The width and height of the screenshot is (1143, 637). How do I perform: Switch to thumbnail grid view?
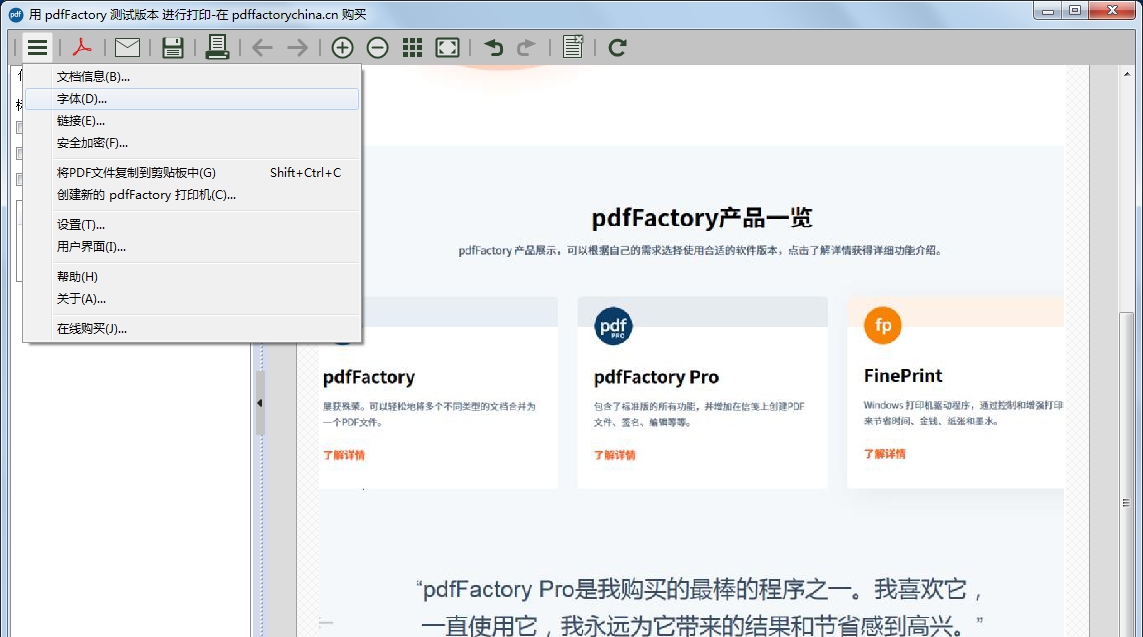pyautogui.click(x=411, y=47)
